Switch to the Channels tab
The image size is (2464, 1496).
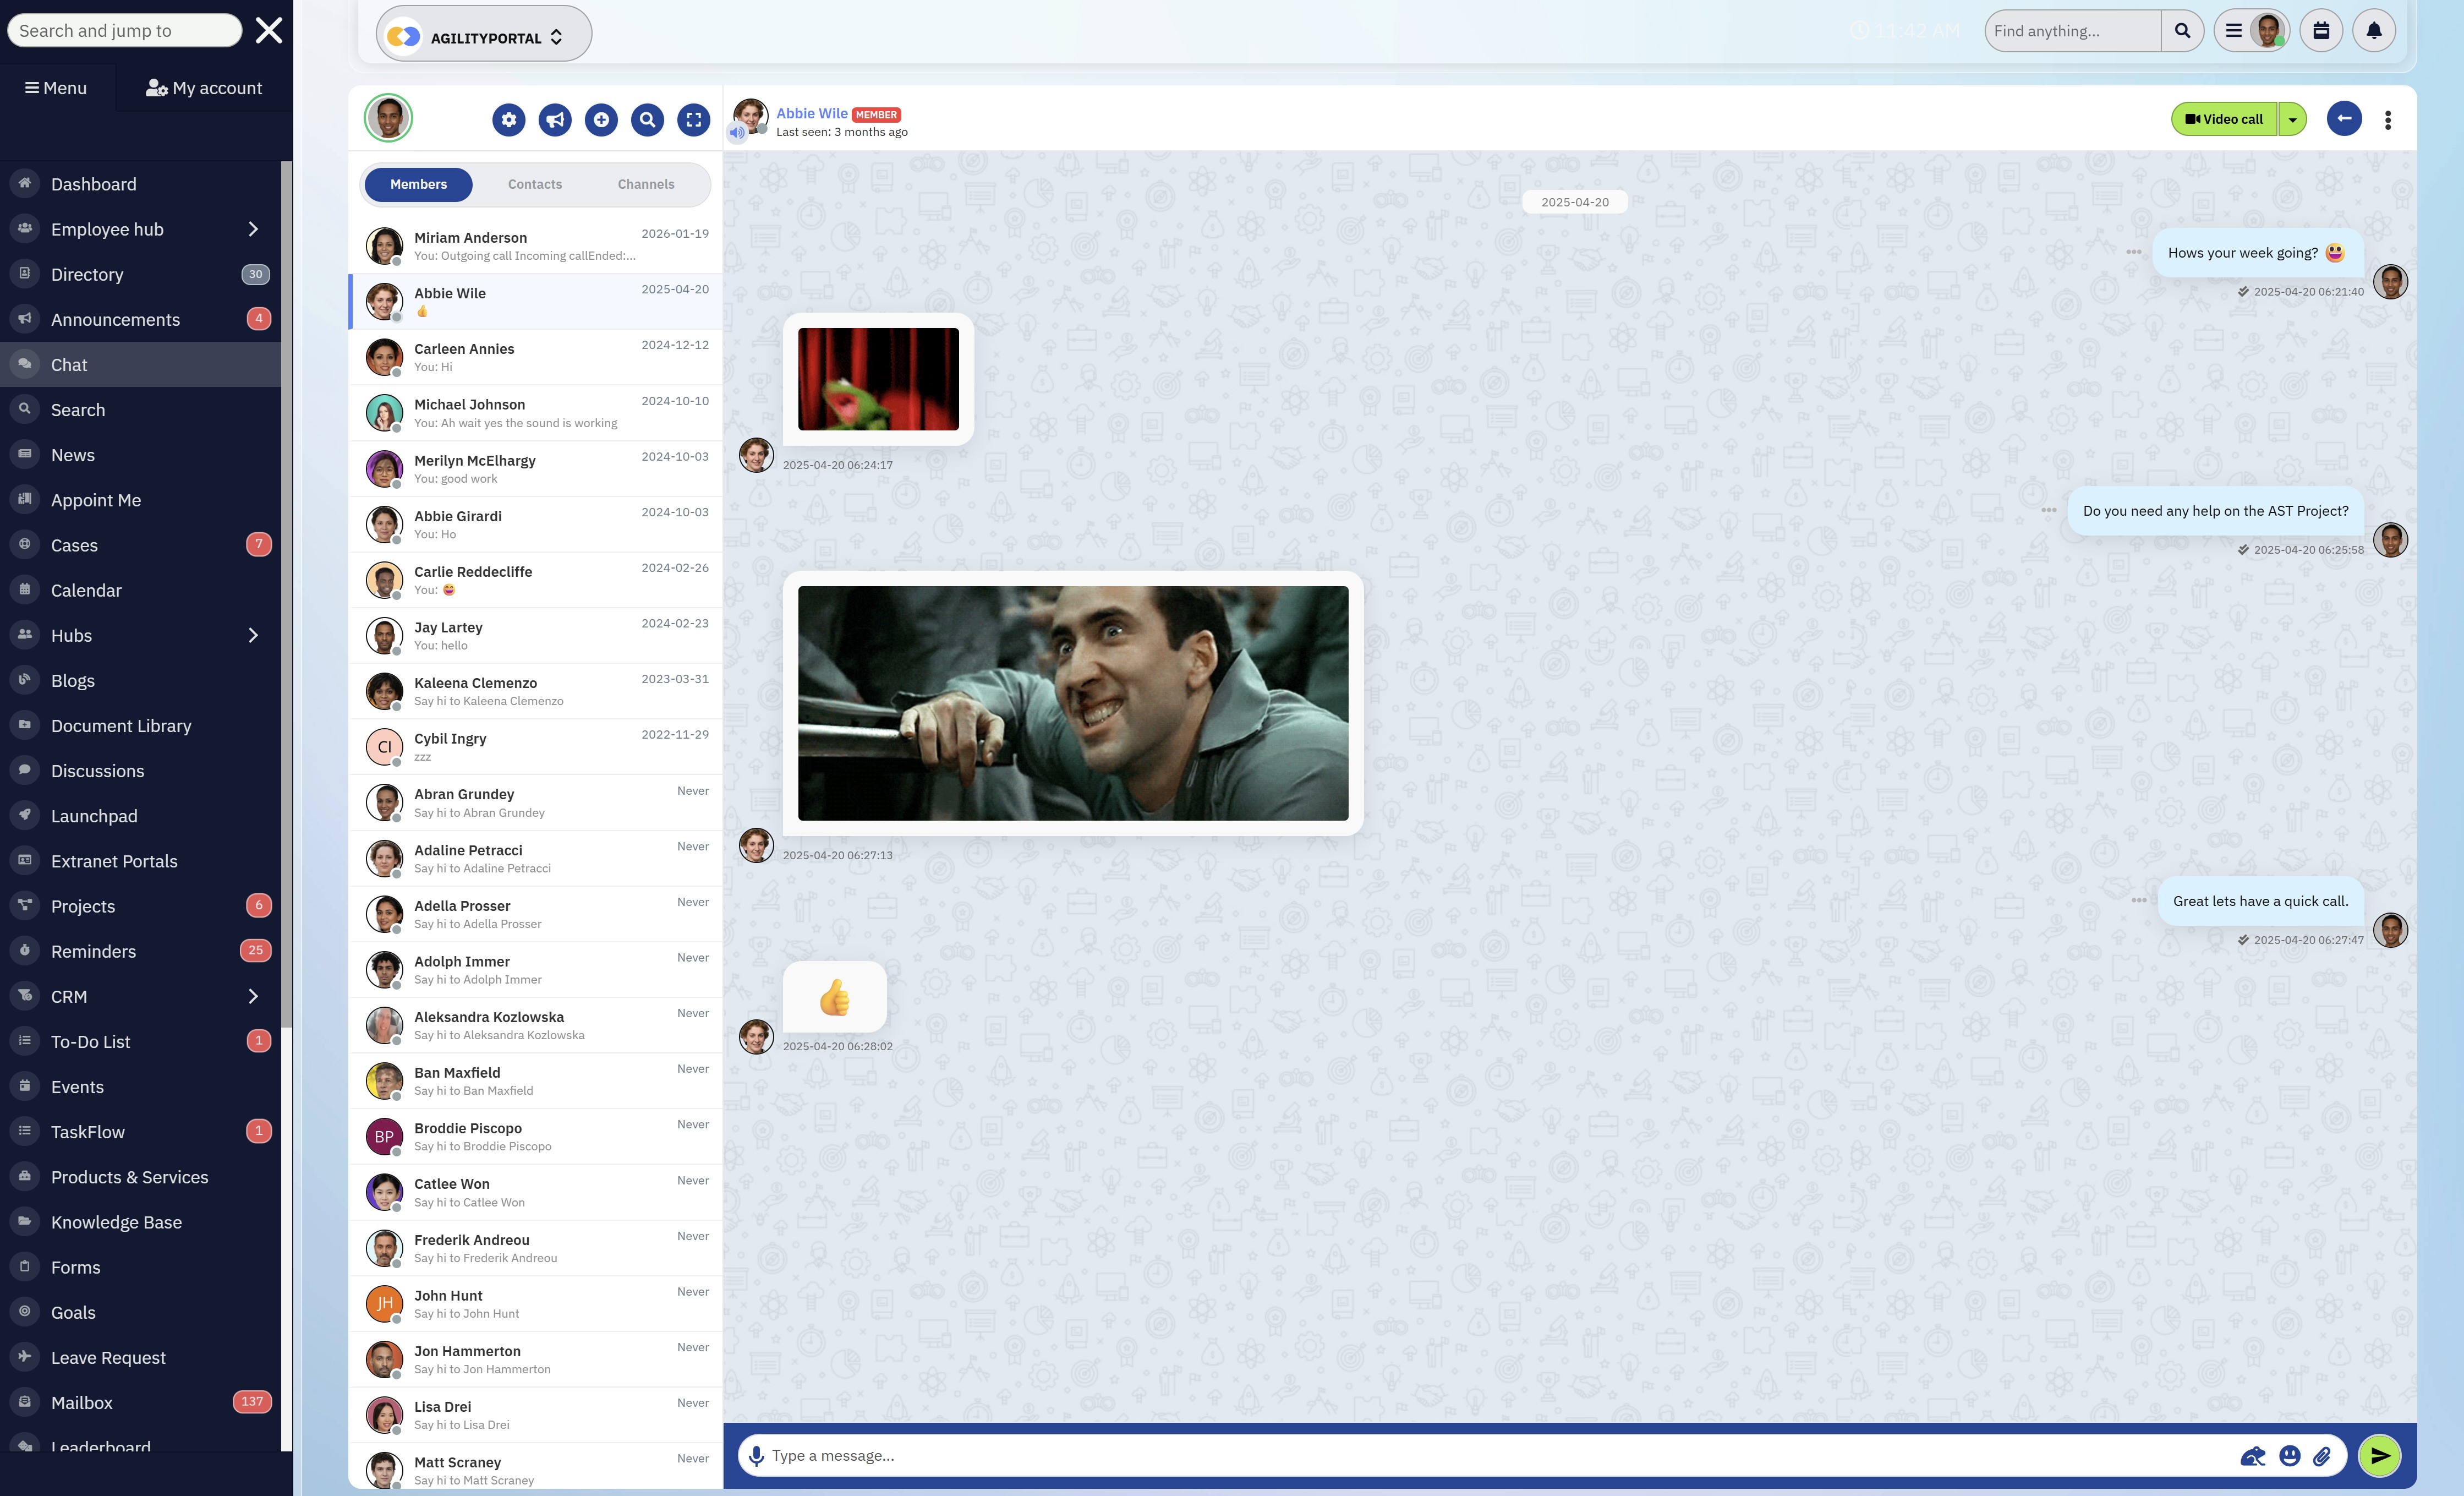click(645, 184)
